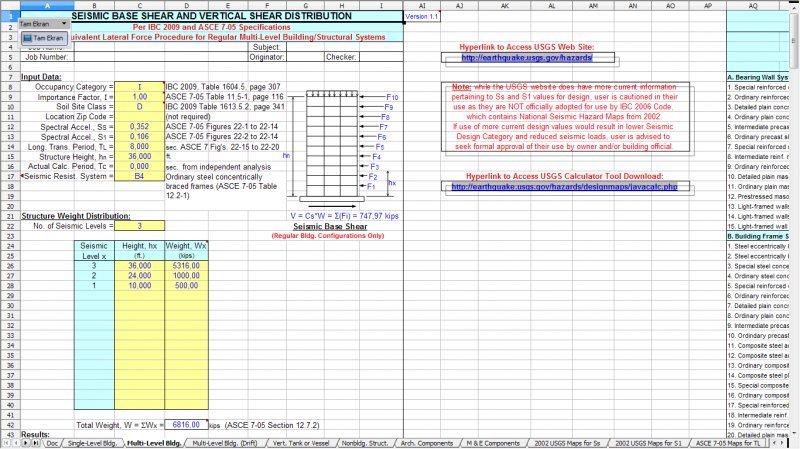This screenshot has height=449, width=800.
Task: Click the empty Checker field cell
Action: (381, 57)
